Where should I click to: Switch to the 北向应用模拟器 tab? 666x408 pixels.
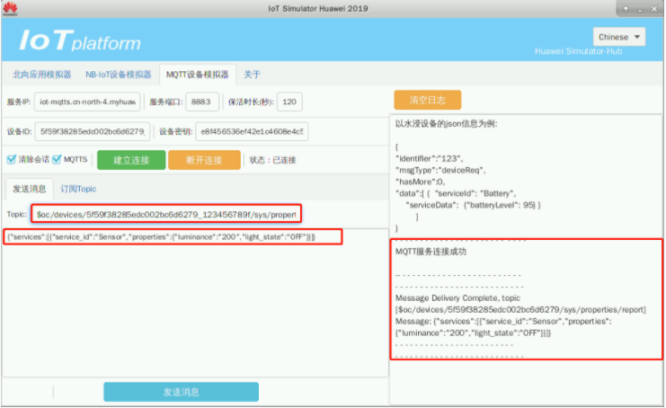42,74
